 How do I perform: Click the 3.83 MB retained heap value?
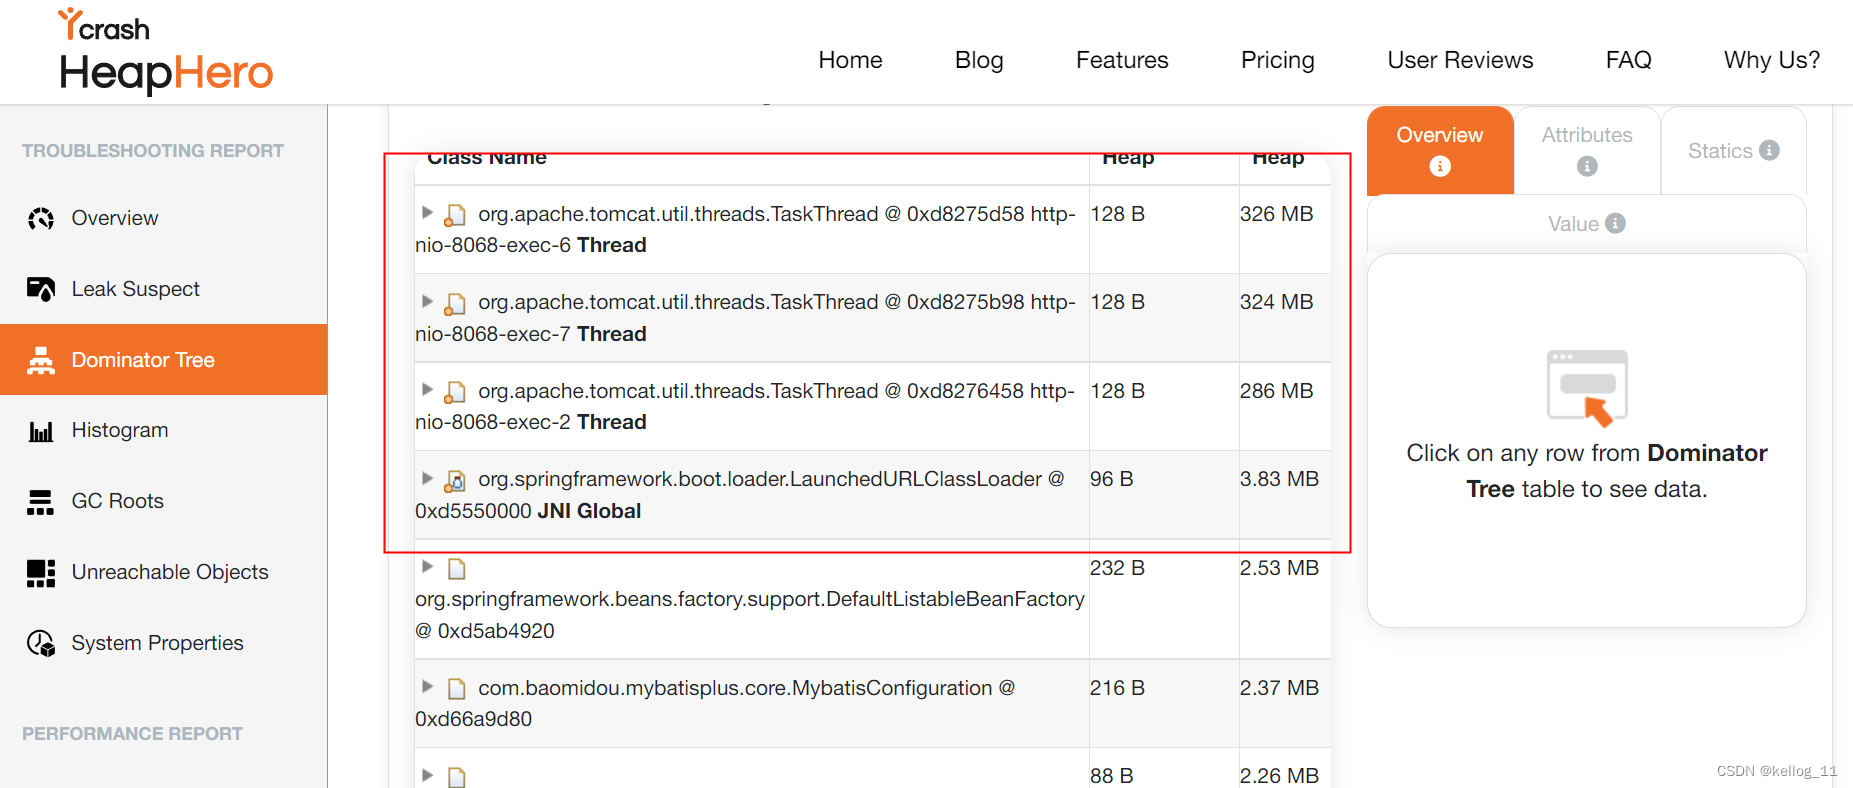(x=1279, y=479)
